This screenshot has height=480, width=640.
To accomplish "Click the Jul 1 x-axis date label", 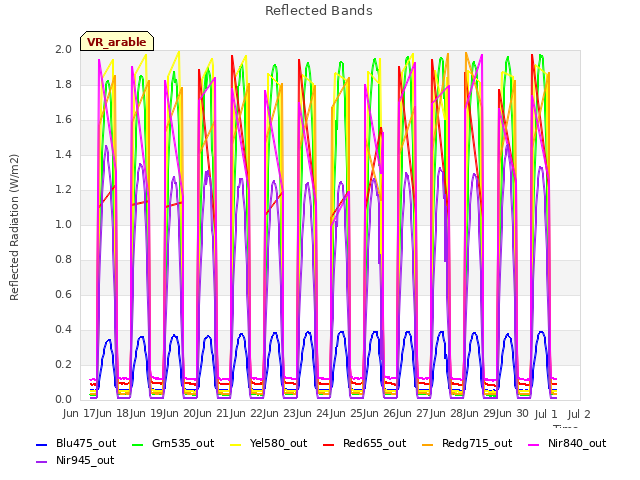I will (x=546, y=414).
